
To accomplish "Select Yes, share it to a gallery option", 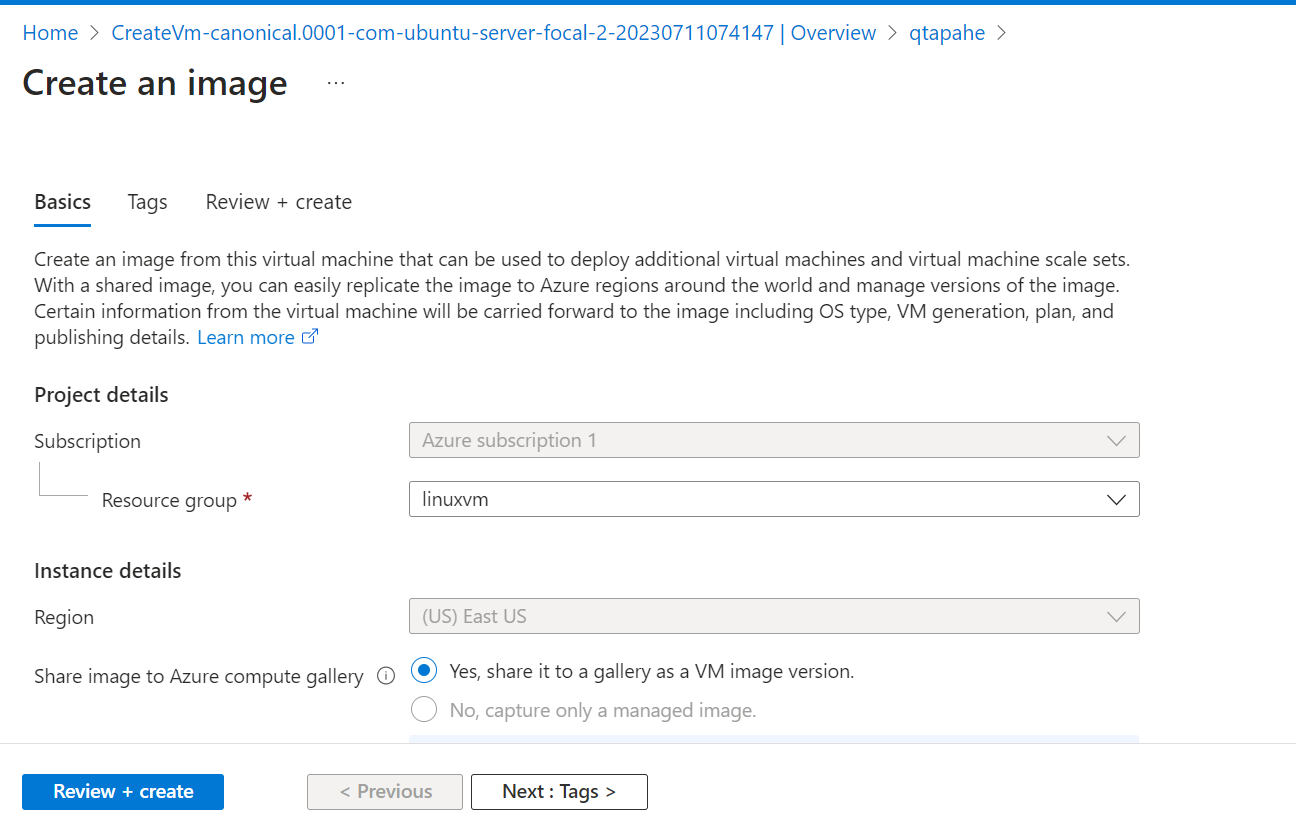I will [x=423, y=670].
